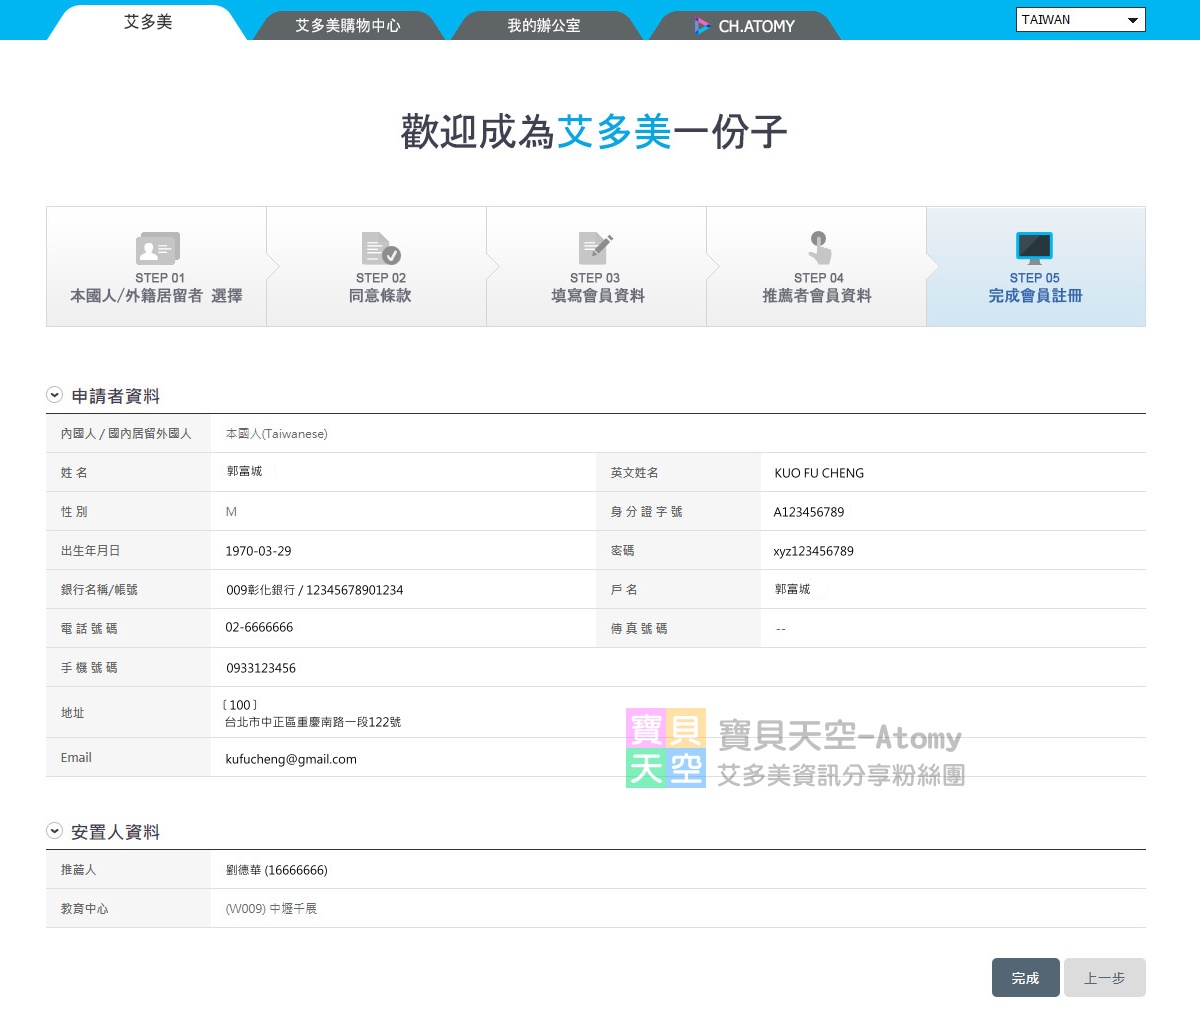Click the 教育中心 label
The width and height of the screenshot is (1200, 1014).
tap(84, 909)
